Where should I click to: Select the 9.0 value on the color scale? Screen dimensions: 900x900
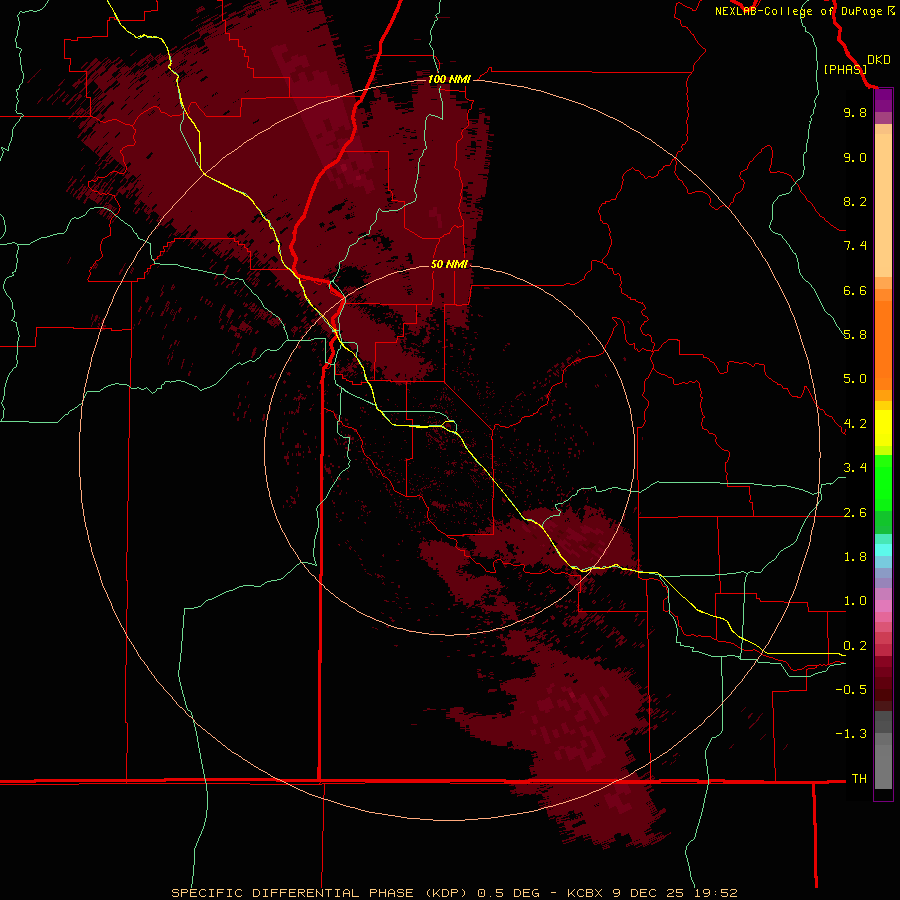click(x=855, y=157)
